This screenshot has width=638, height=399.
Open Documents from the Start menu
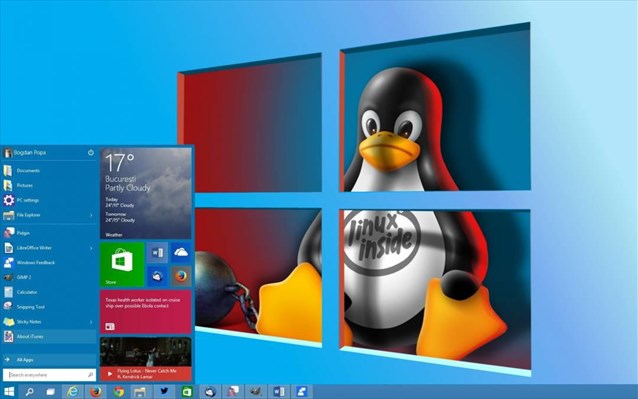coord(50,170)
